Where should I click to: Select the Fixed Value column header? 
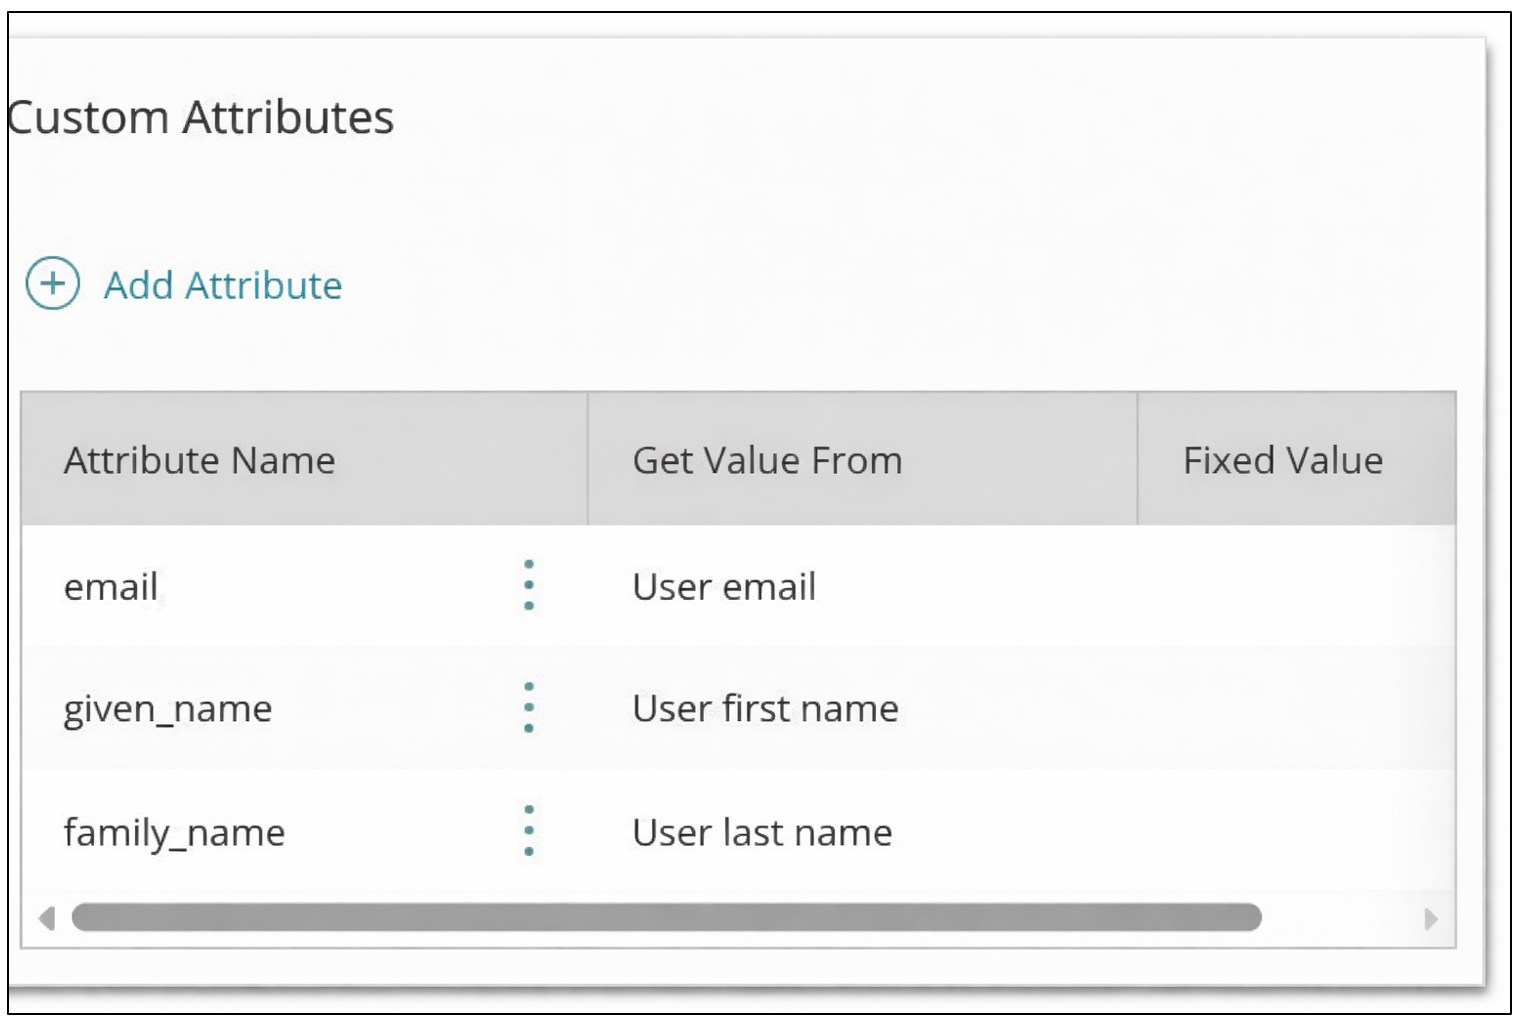point(1297,459)
